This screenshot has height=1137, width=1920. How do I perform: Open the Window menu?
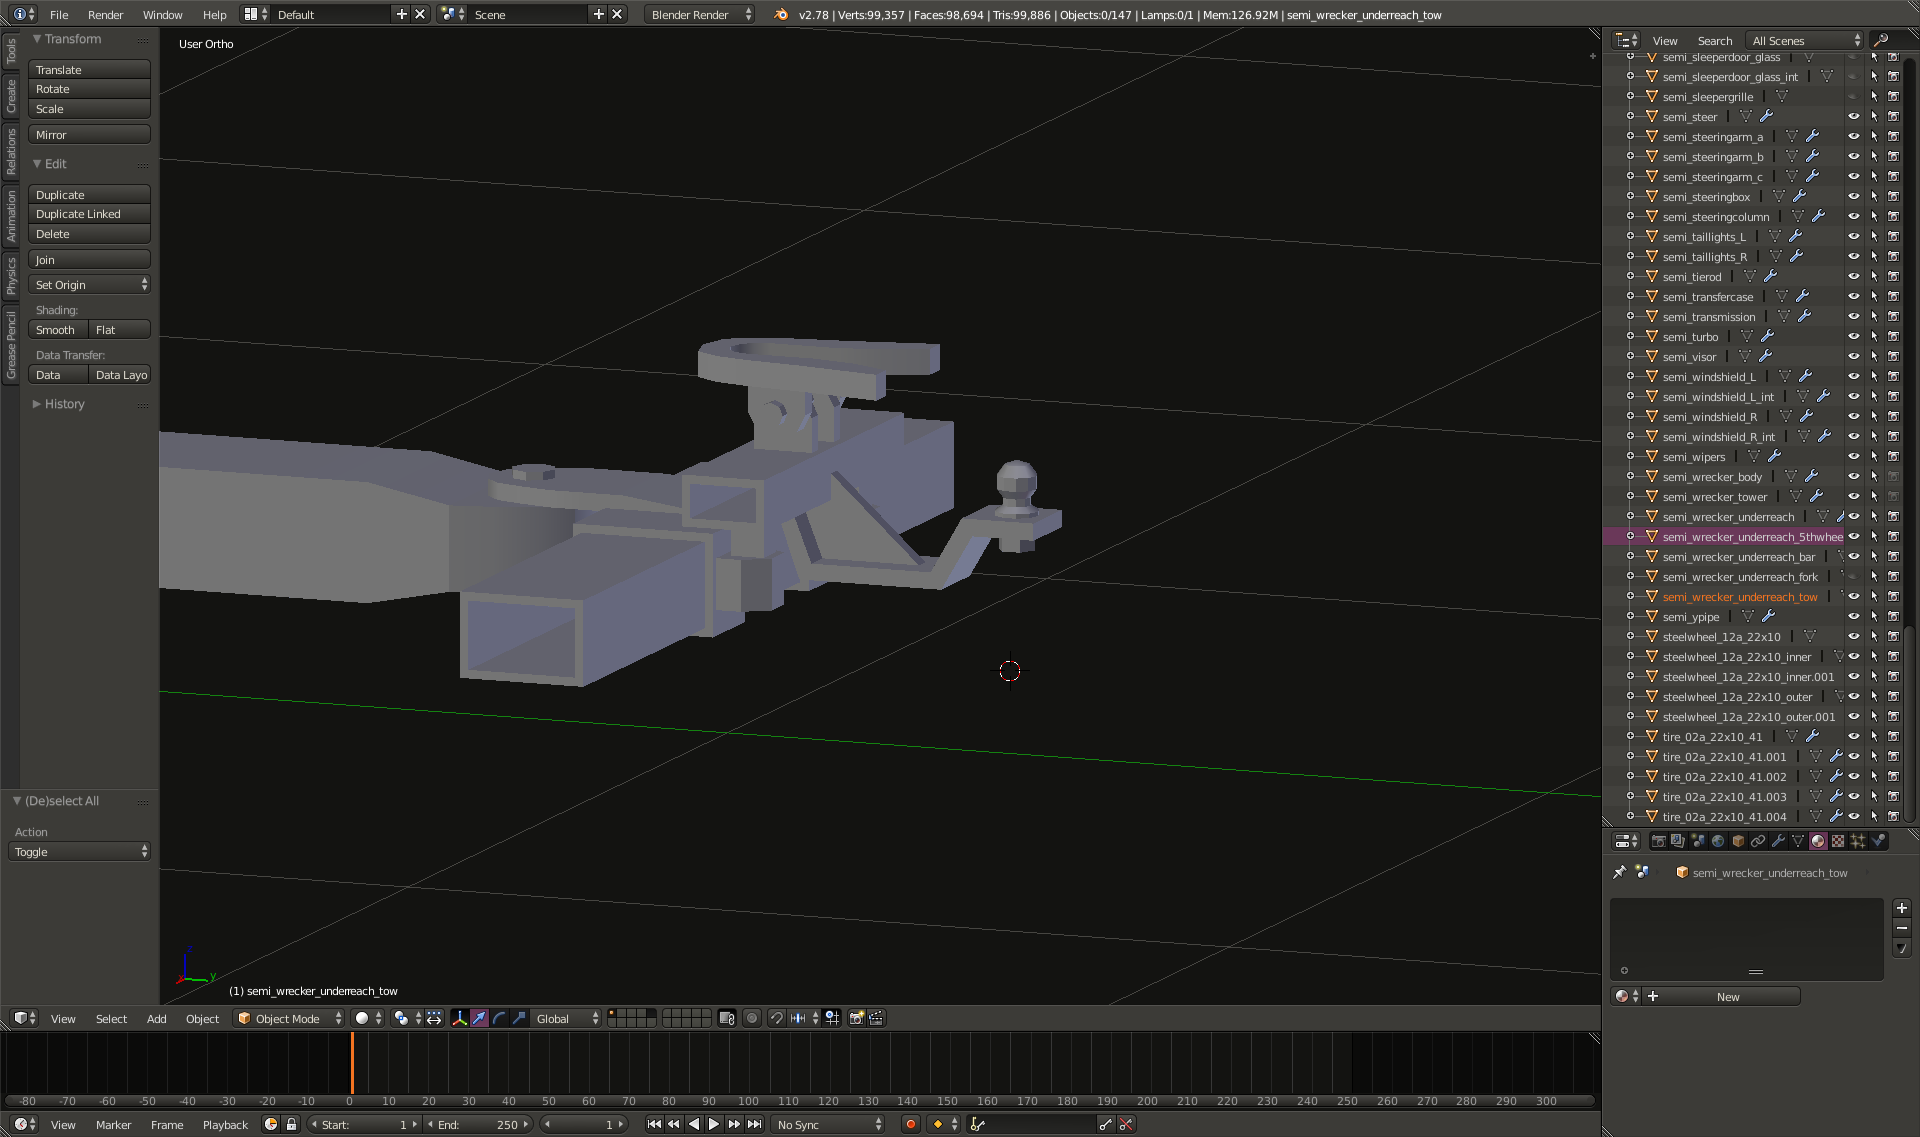(162, 14)
